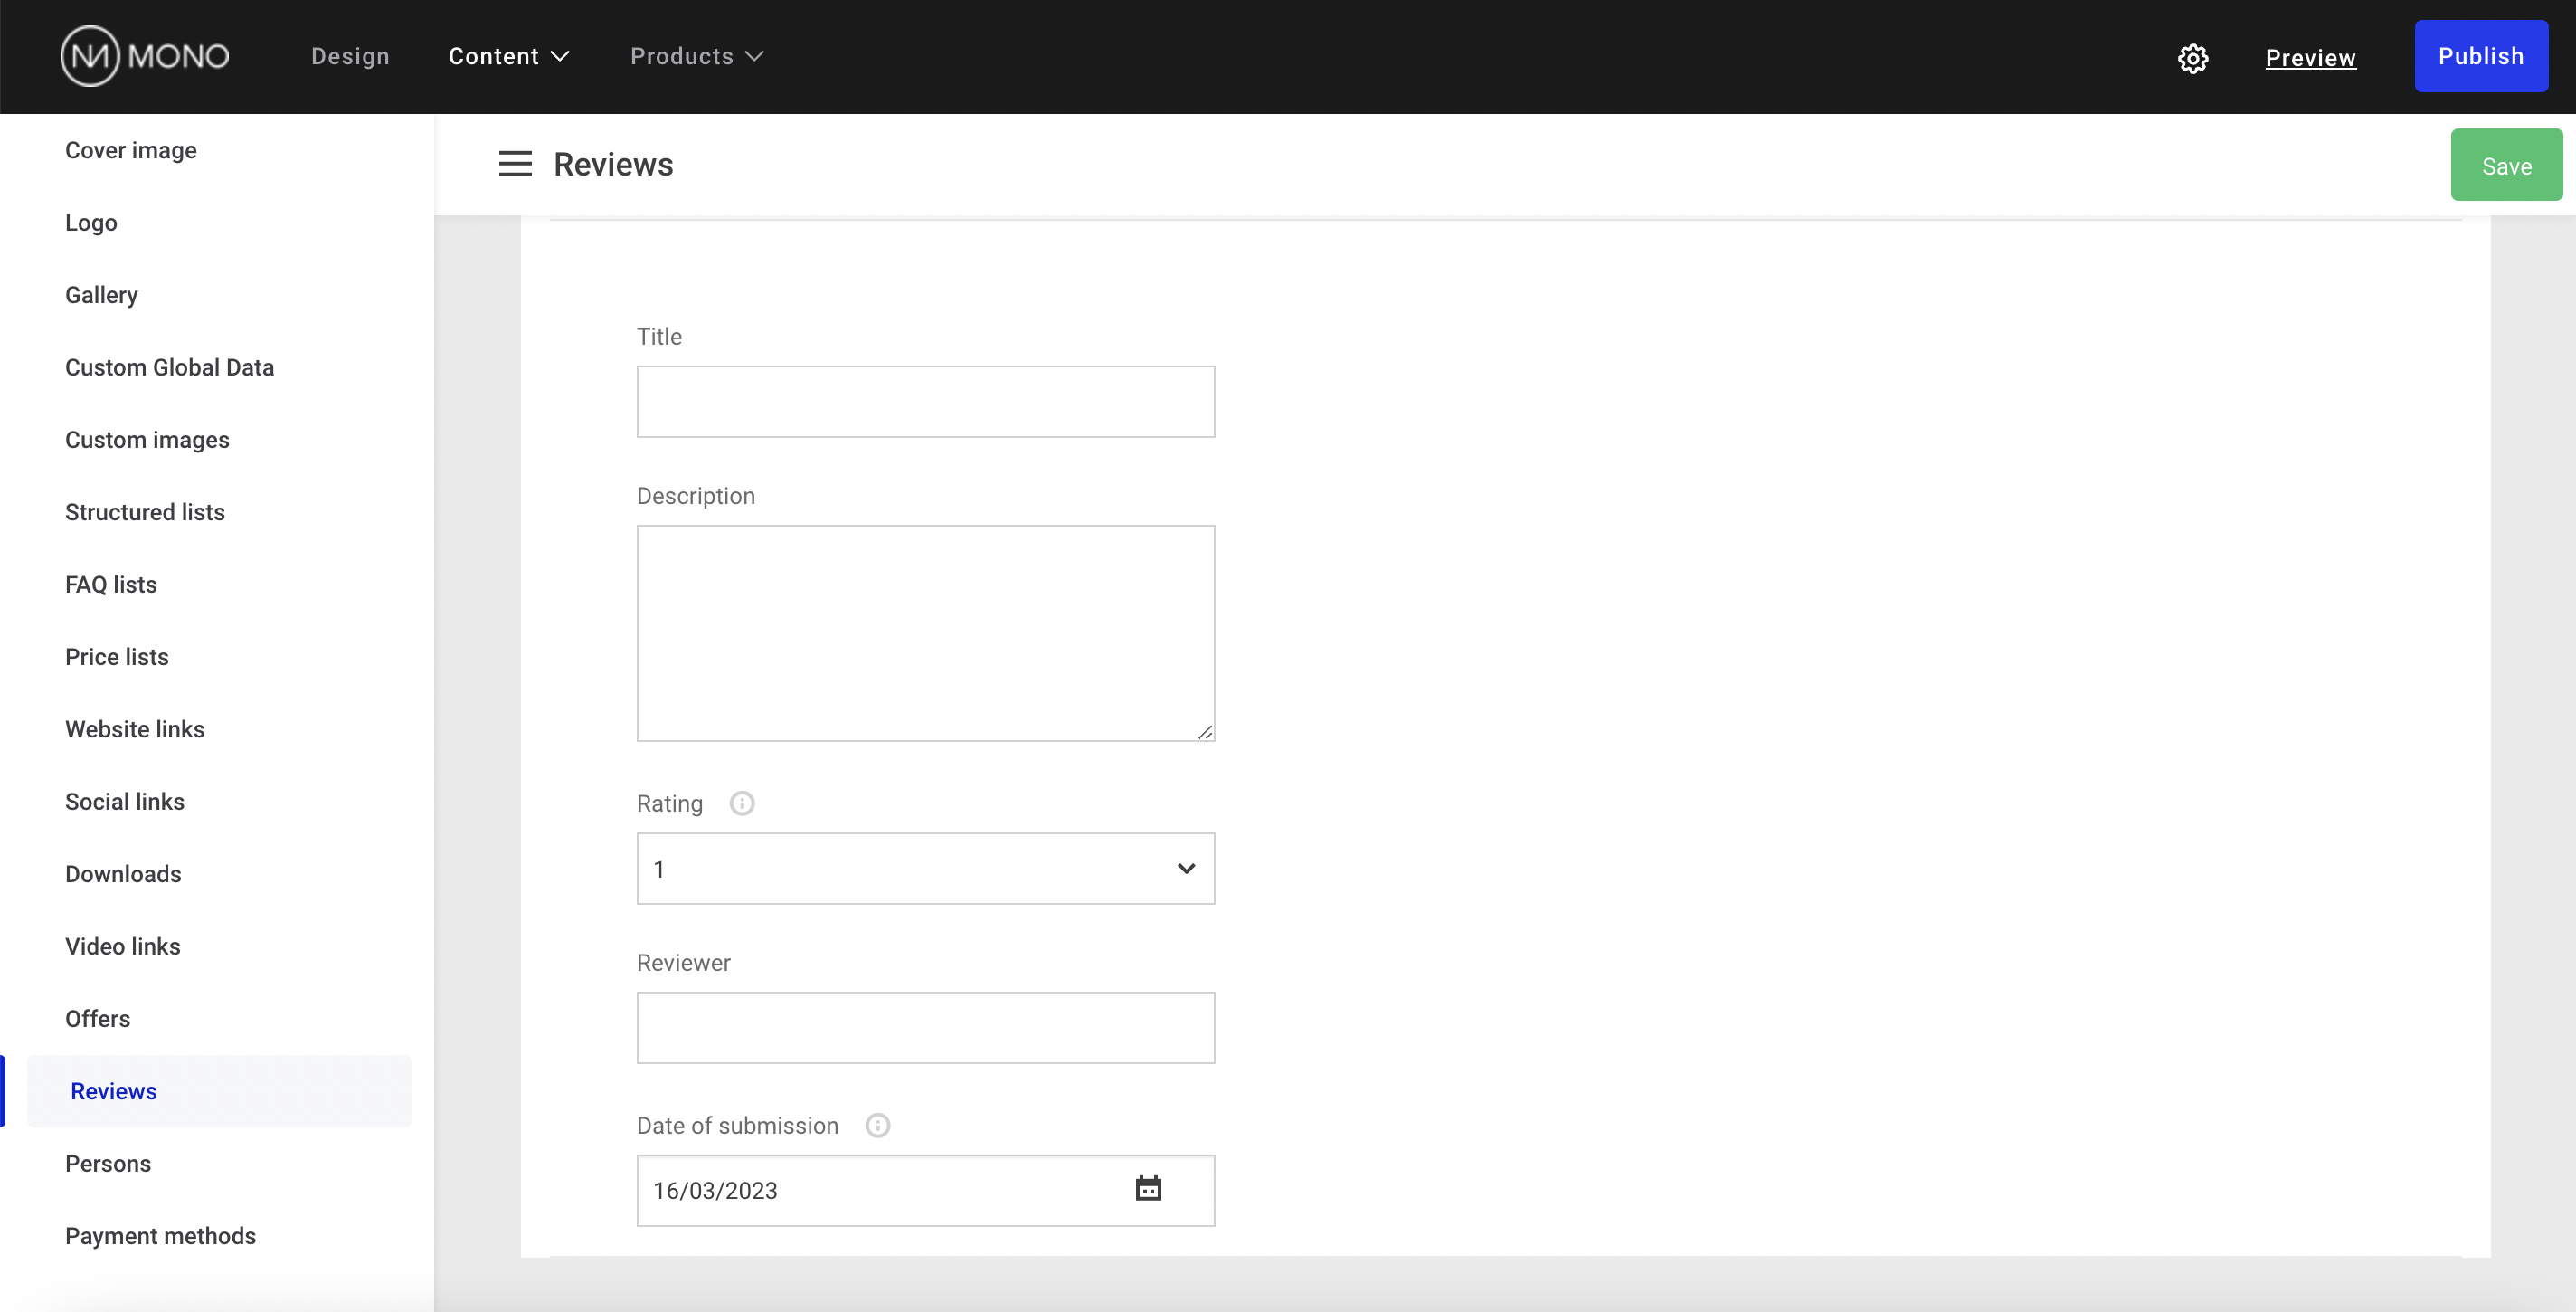Screen dimensions: 2576x1312
Task: Go to Payment methods
Action: (160, 1236)
